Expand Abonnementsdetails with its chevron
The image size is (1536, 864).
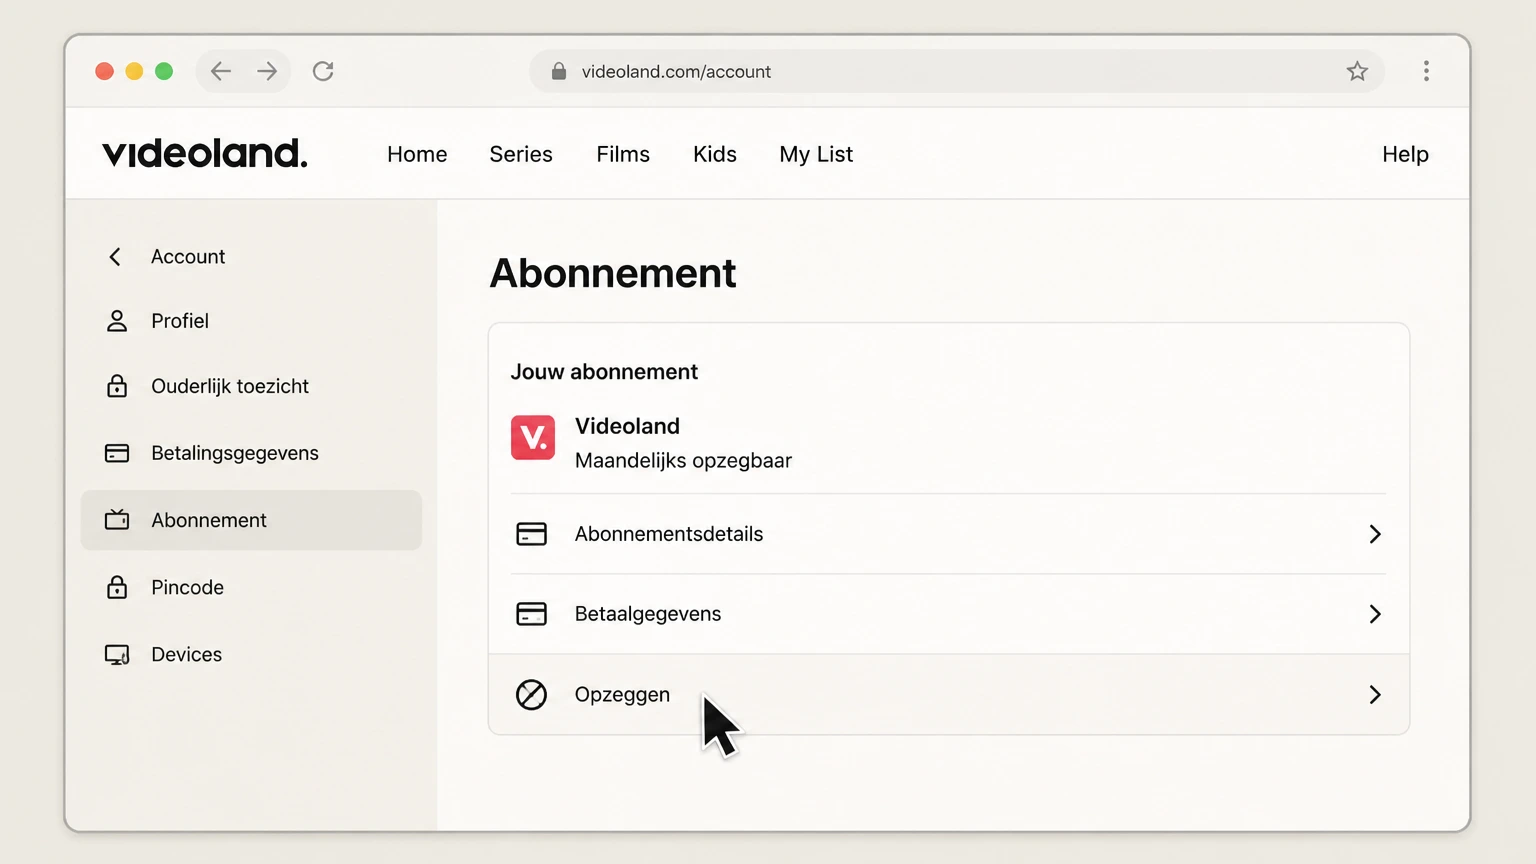pyautogui.click(x=1375, y=534)
